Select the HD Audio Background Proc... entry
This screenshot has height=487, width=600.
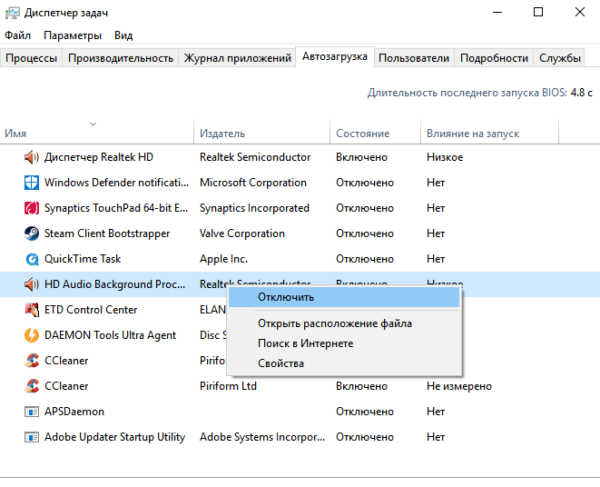114,284
